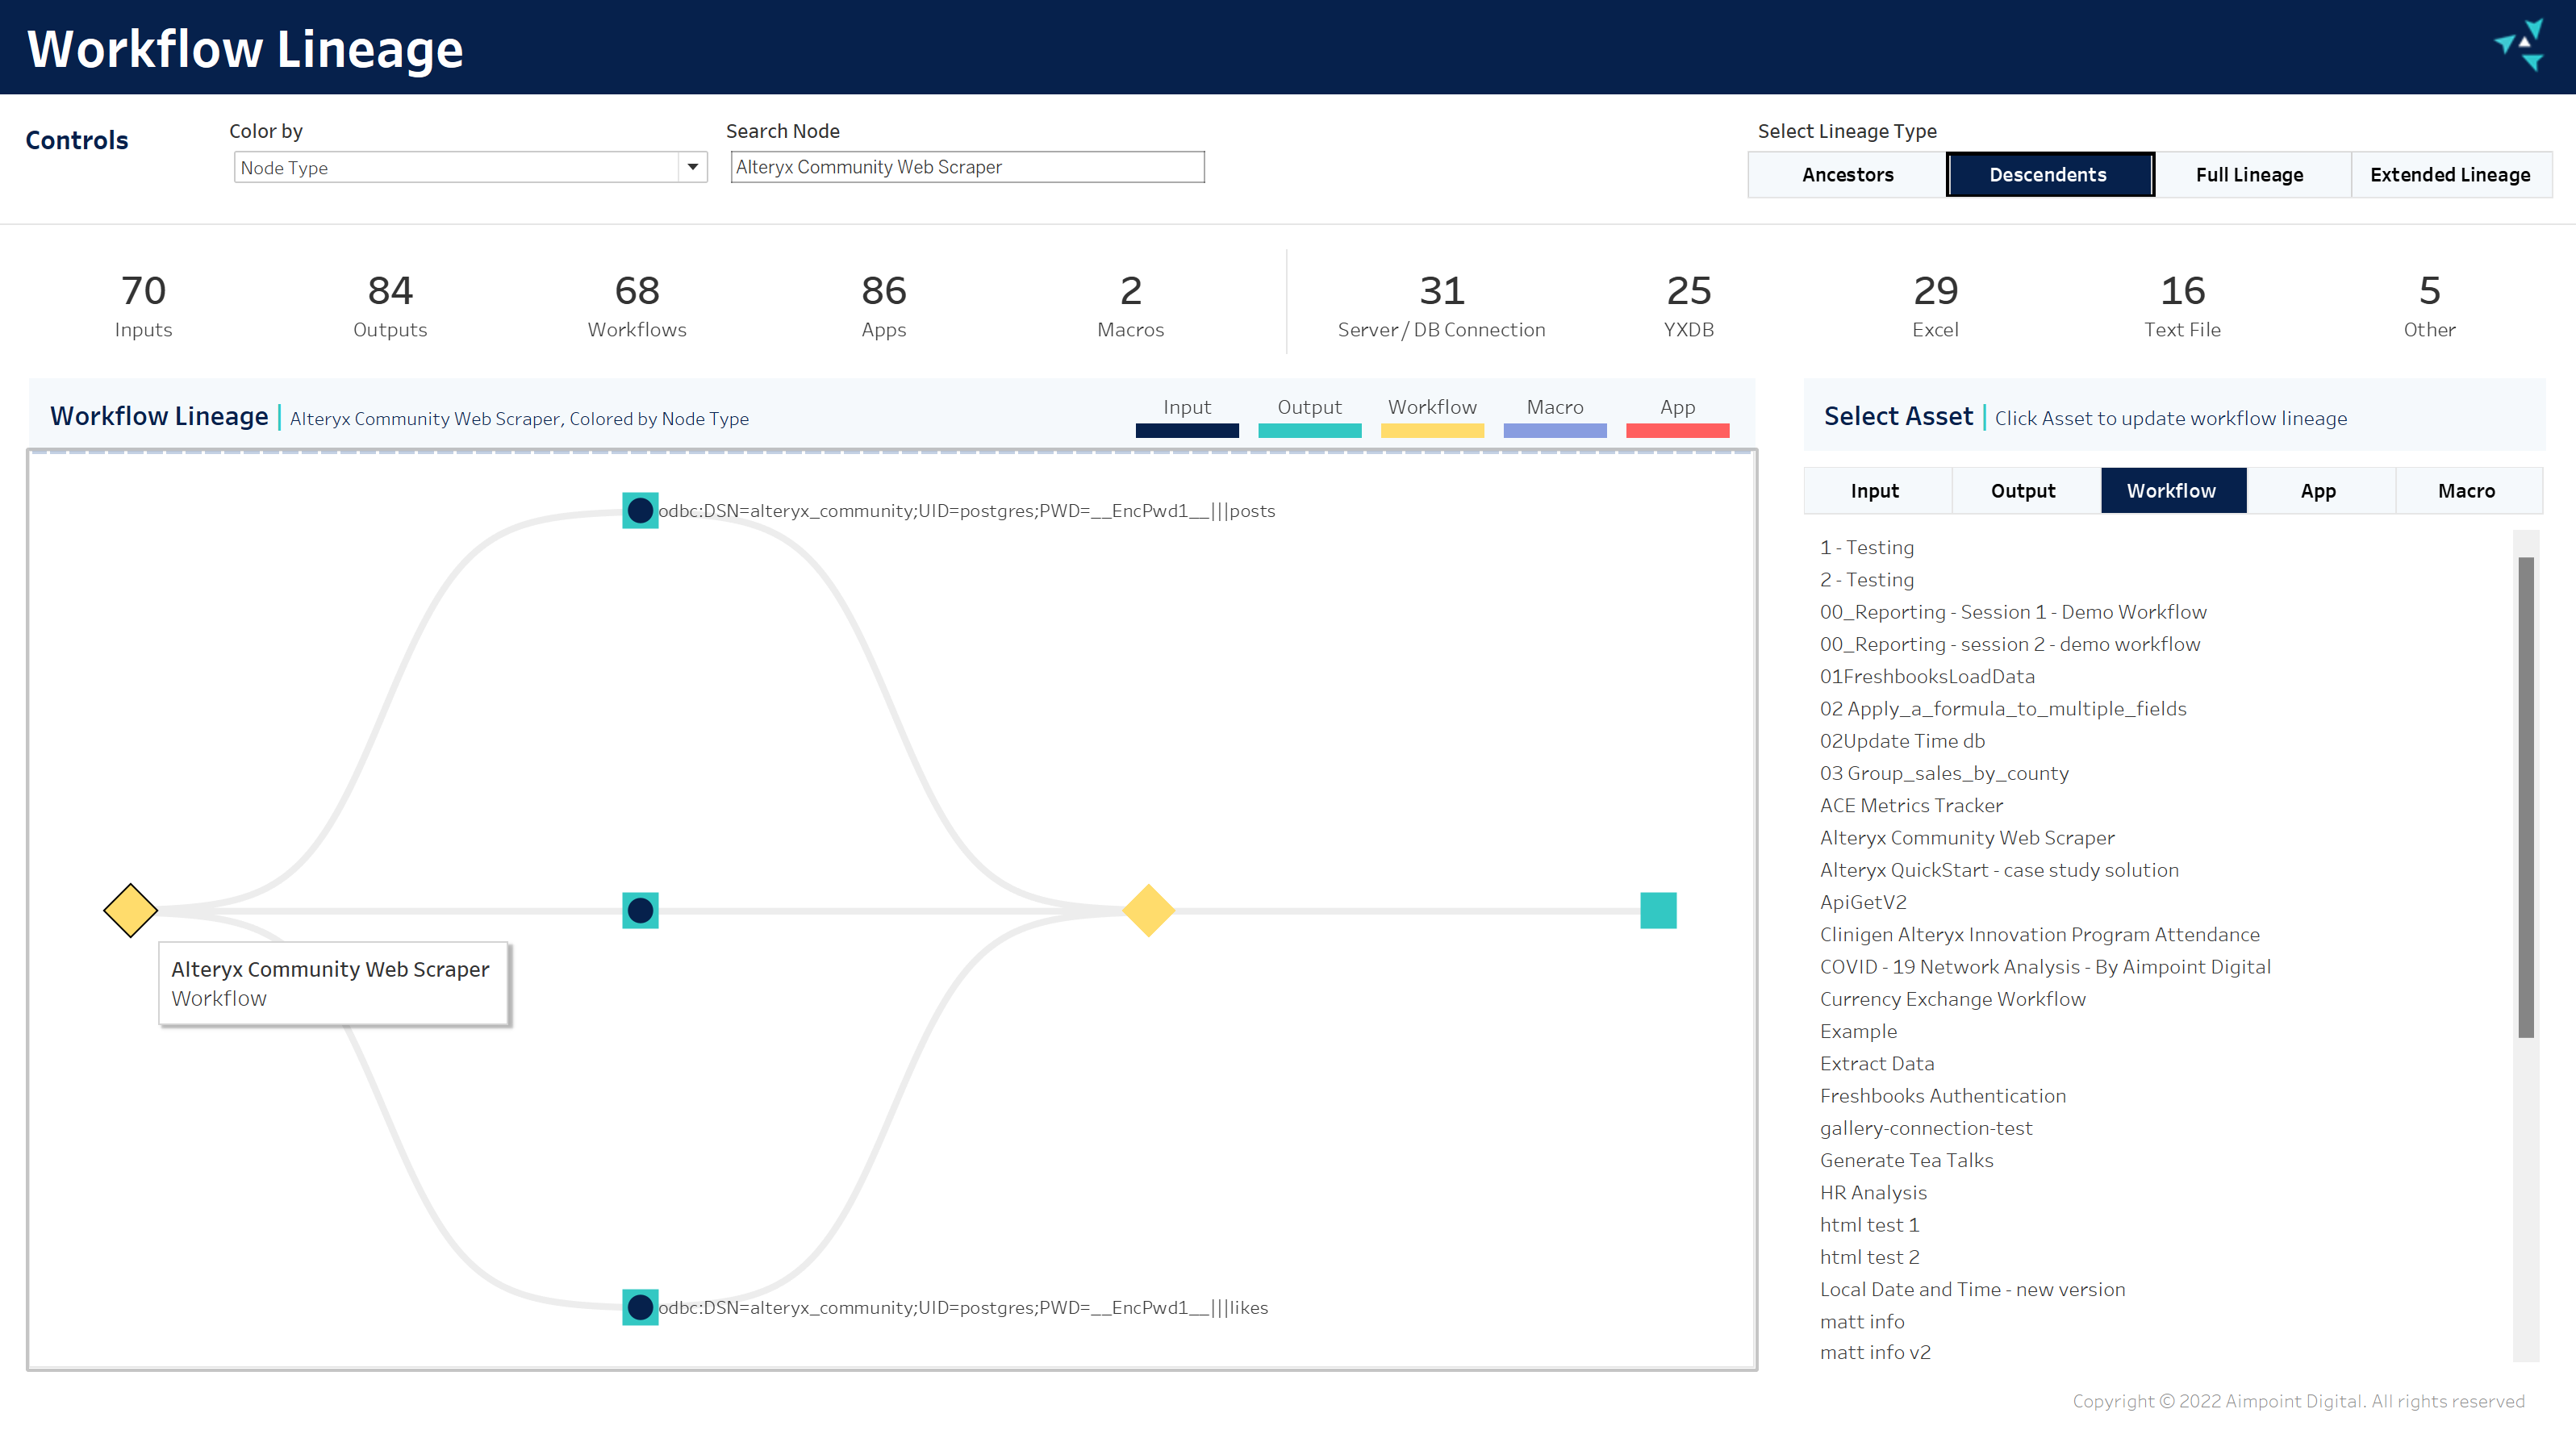The height and width of the screenshot is (1434, 2576).
Task: Select 'html test 2' asset
Action: [1869, 1256]
